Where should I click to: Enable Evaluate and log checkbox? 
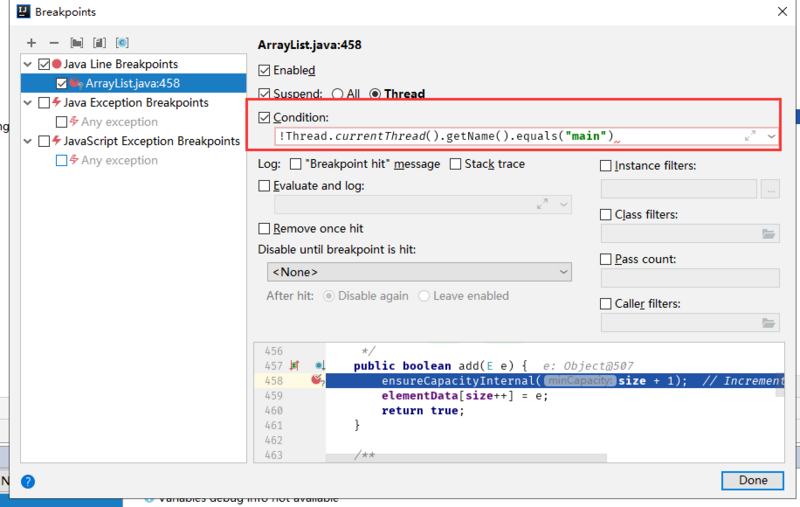click(x=264, y=186)
